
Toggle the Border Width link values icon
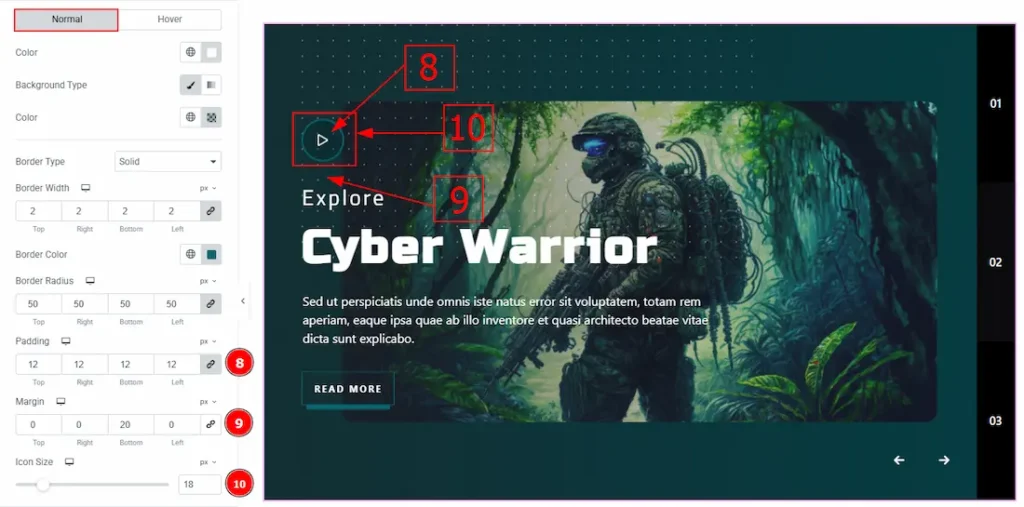210,211
